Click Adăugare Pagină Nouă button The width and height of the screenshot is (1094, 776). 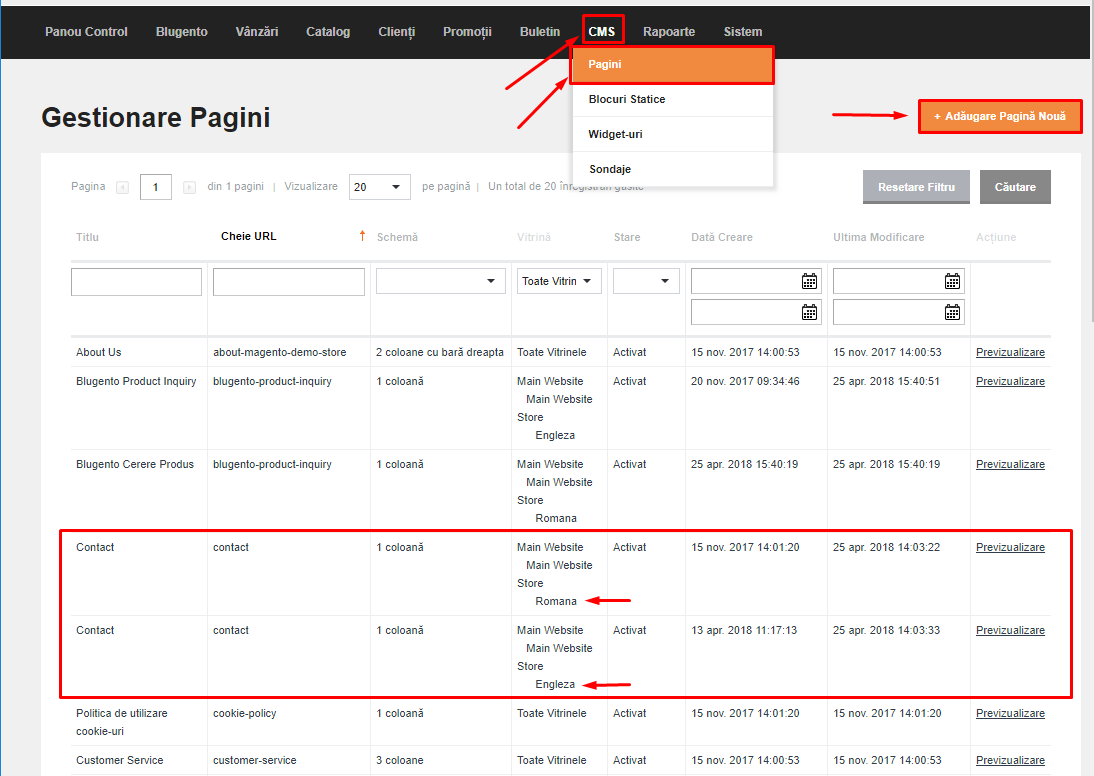tap(1000, 117)
